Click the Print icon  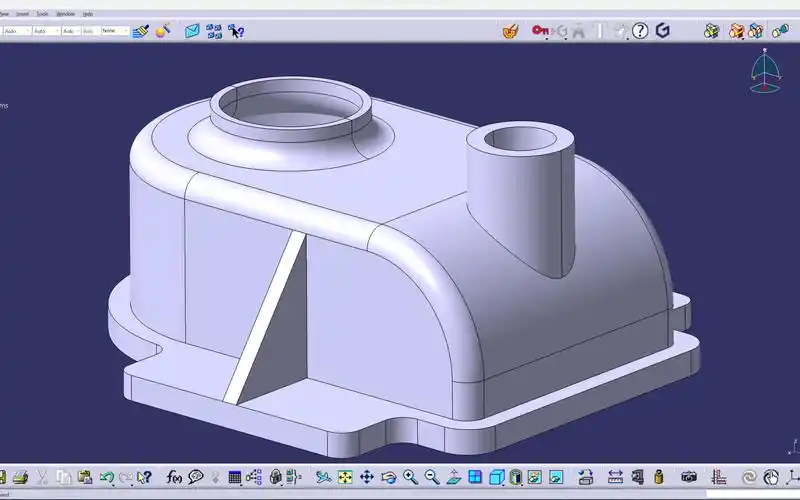pos(20,477)
